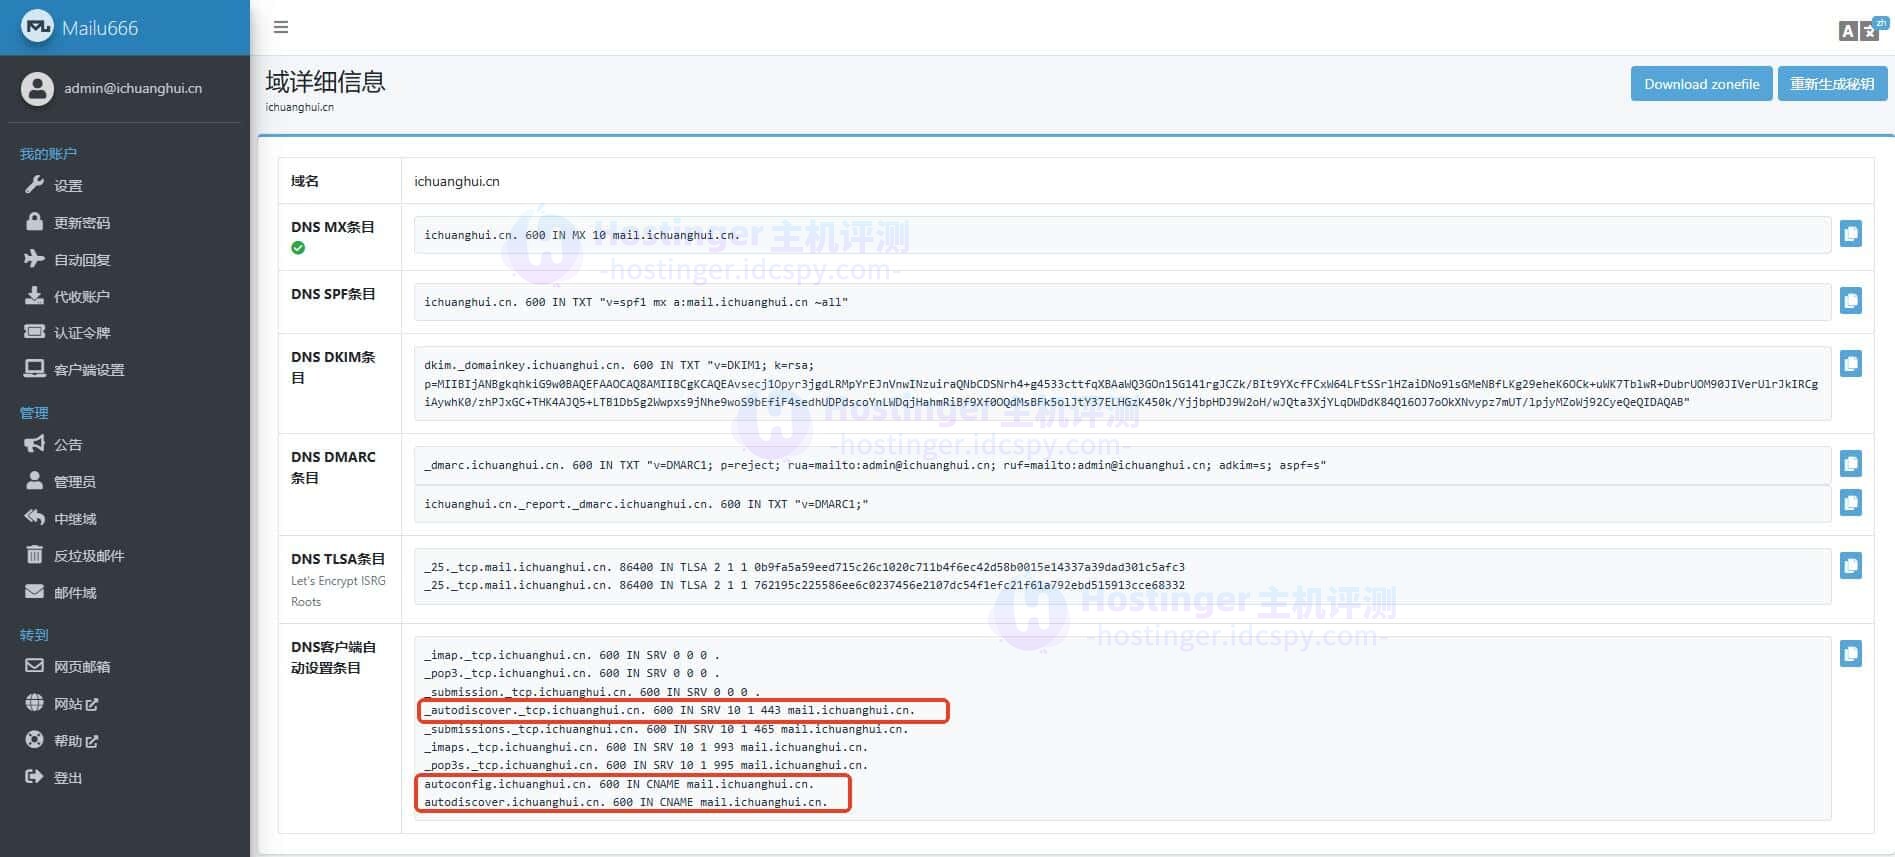Viewport: 1895px width, 857px height.
Task: Click 登出 to sign out
Action: point(67,778)
